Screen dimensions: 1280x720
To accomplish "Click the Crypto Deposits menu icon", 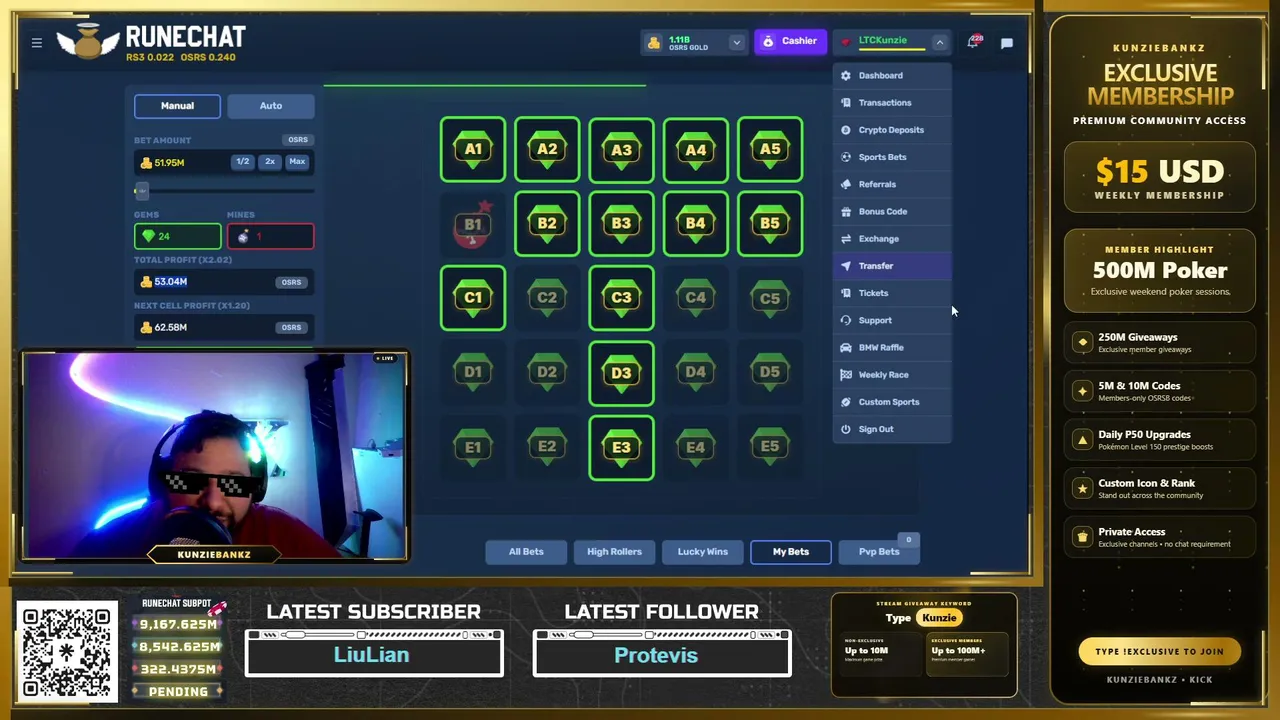I will tap(846, 130).
